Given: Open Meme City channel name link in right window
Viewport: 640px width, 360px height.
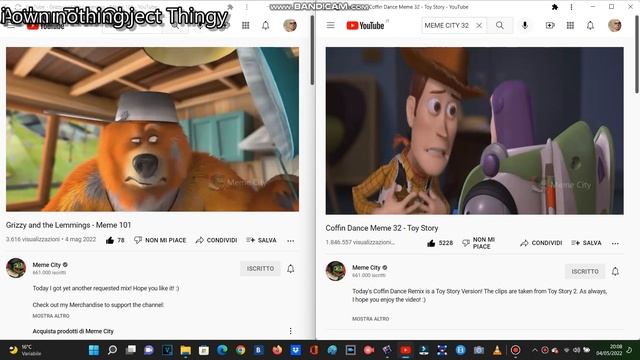Looking at the screenshot, I should point(366,267).
